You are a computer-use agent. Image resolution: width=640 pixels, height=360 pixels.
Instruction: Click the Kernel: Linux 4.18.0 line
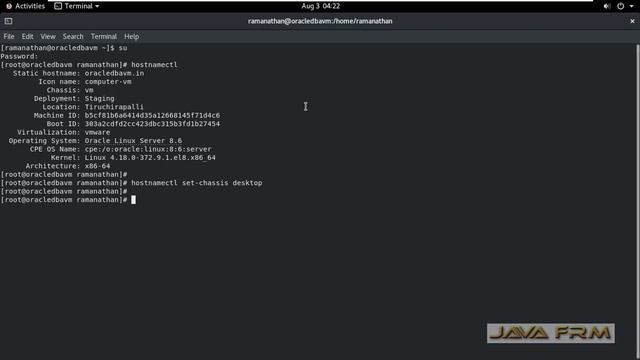[133, 158]
